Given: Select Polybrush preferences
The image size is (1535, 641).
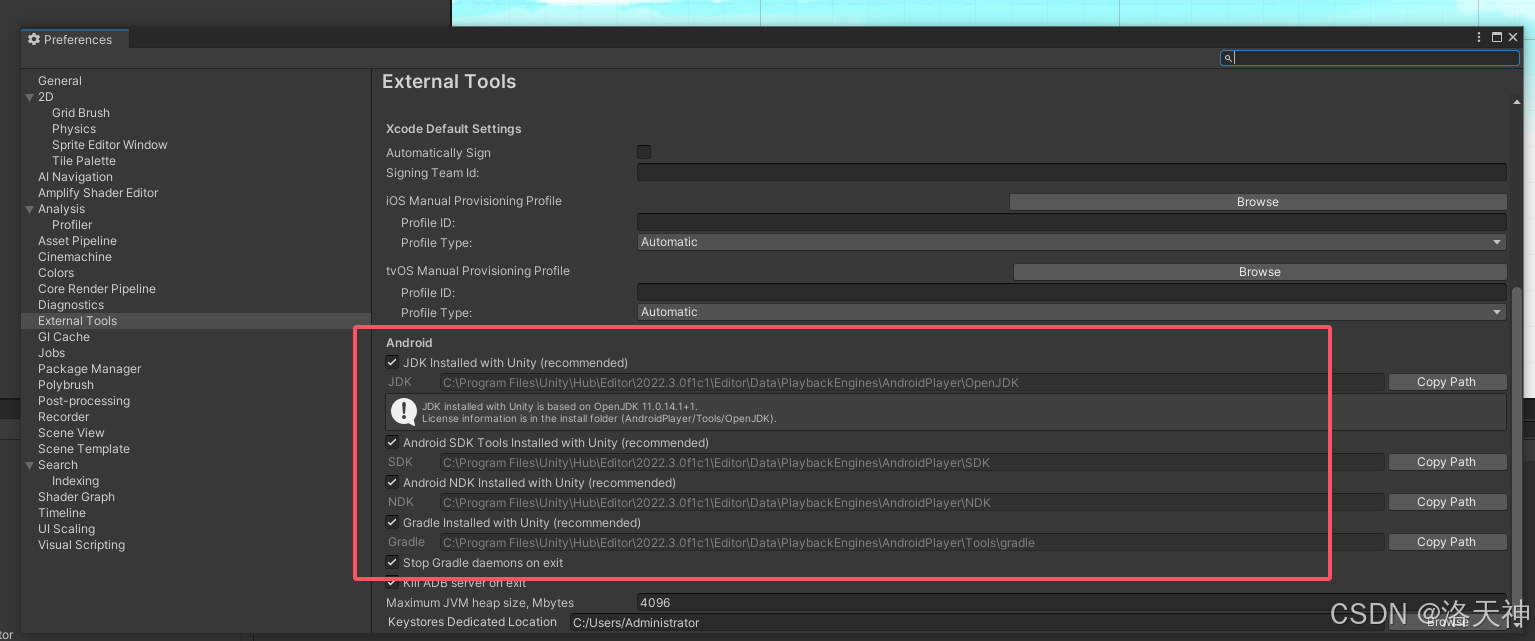Looking at the screenshot, I should point(66,385).
